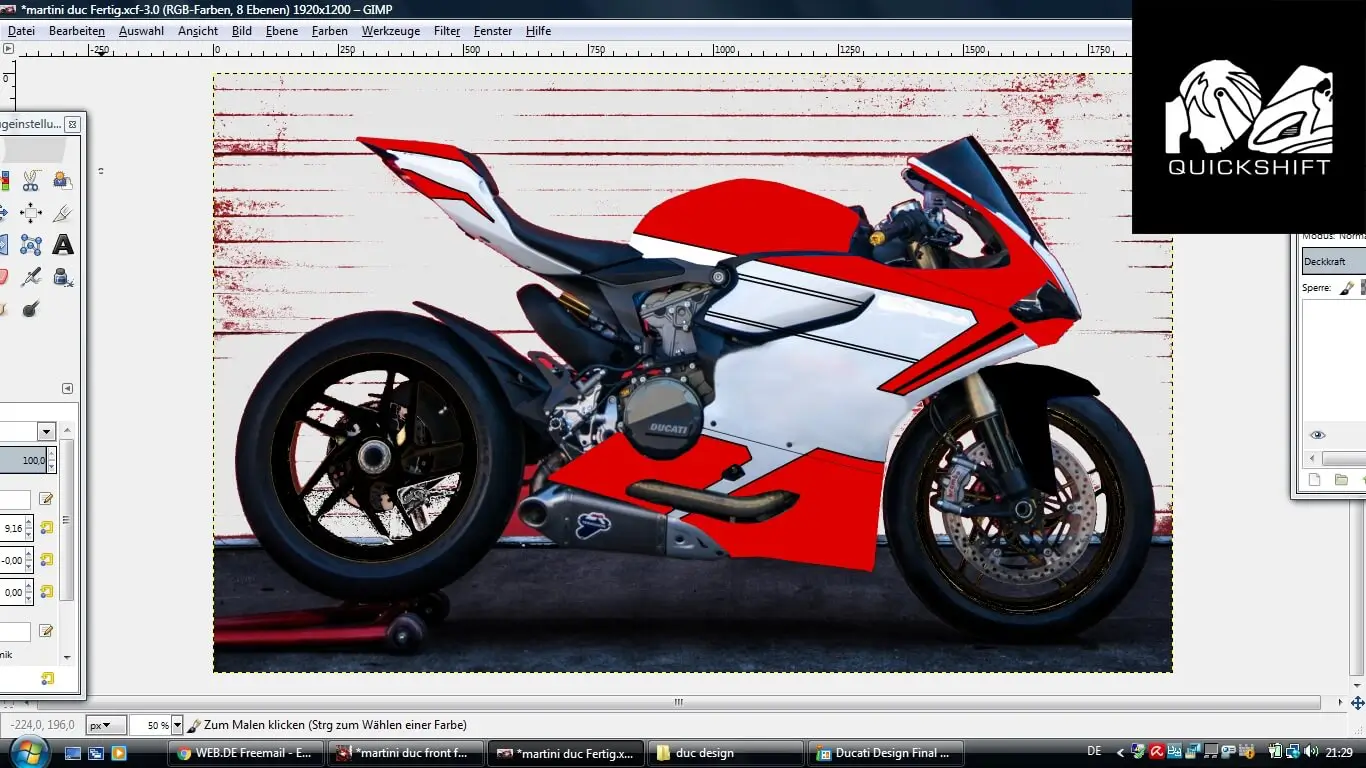
Task: Switch to martini duc Fertig taskbar window
Action: point(567,753)
